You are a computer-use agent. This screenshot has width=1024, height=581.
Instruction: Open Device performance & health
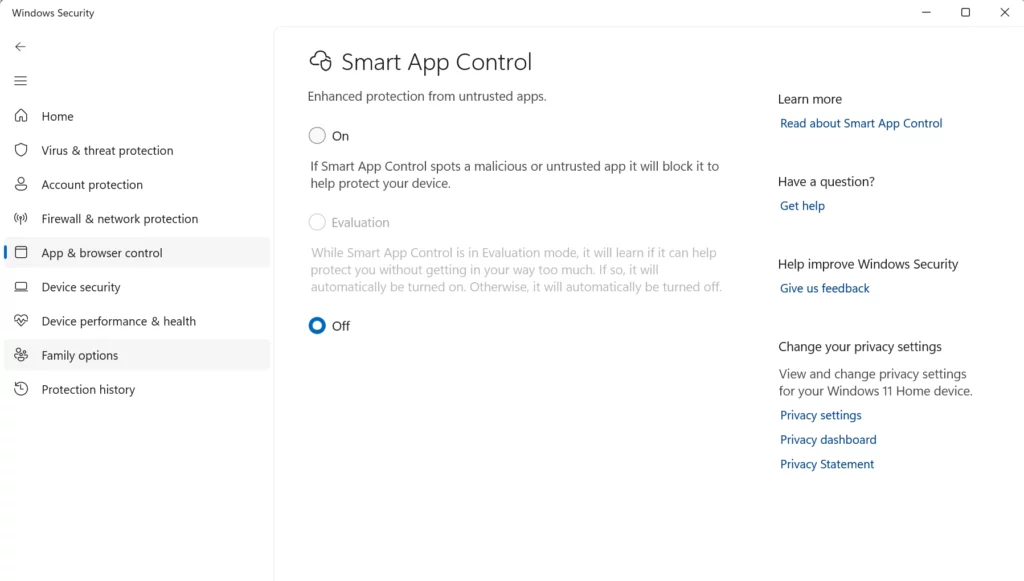[x=137, y=321]
